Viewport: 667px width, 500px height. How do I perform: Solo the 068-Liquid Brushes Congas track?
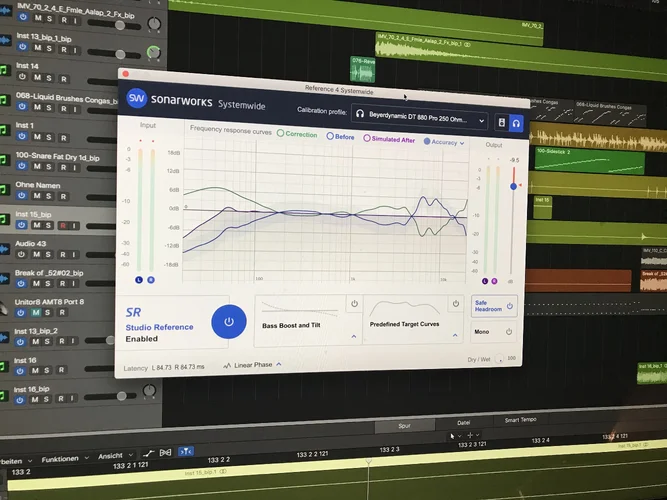[x=49, y=108]
